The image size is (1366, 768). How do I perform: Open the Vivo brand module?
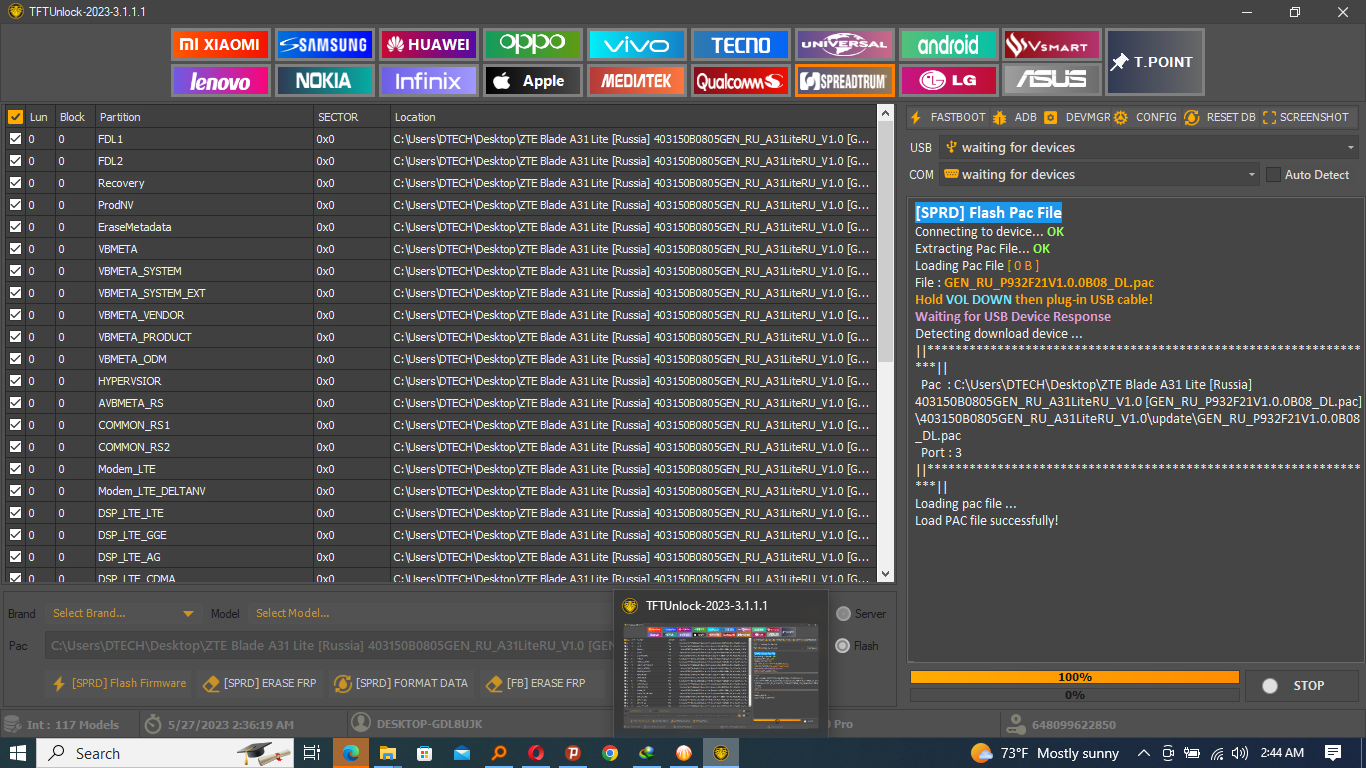coord(636,45)
